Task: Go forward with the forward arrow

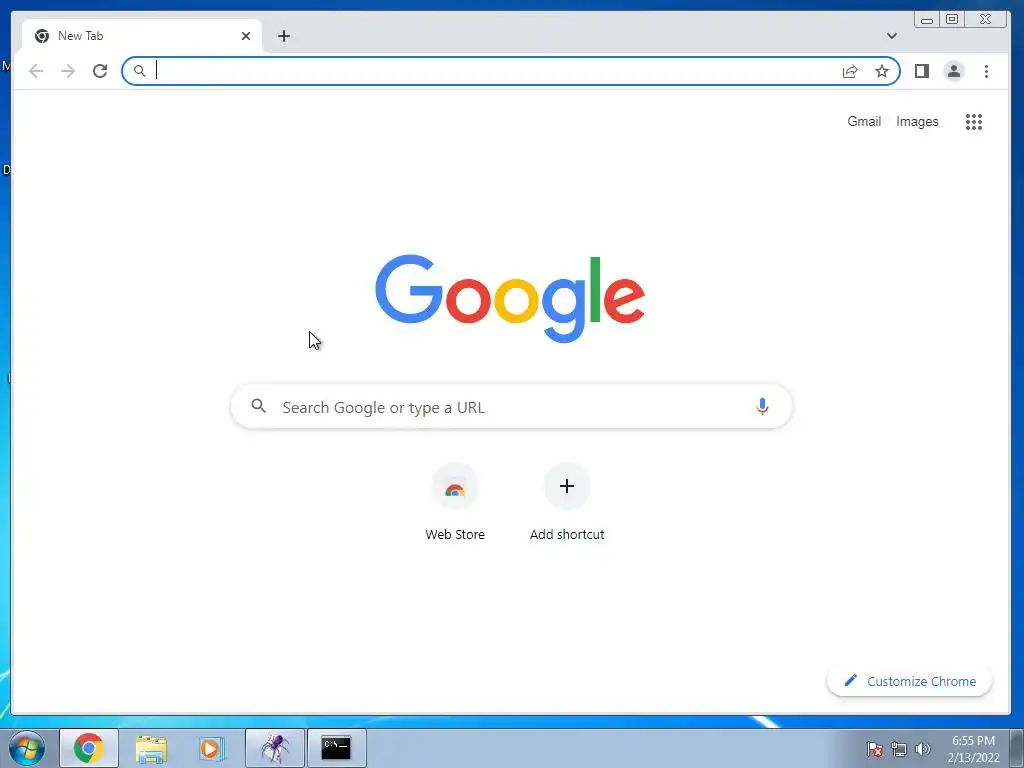Action: pyautogui.click(x=68, y=71)
